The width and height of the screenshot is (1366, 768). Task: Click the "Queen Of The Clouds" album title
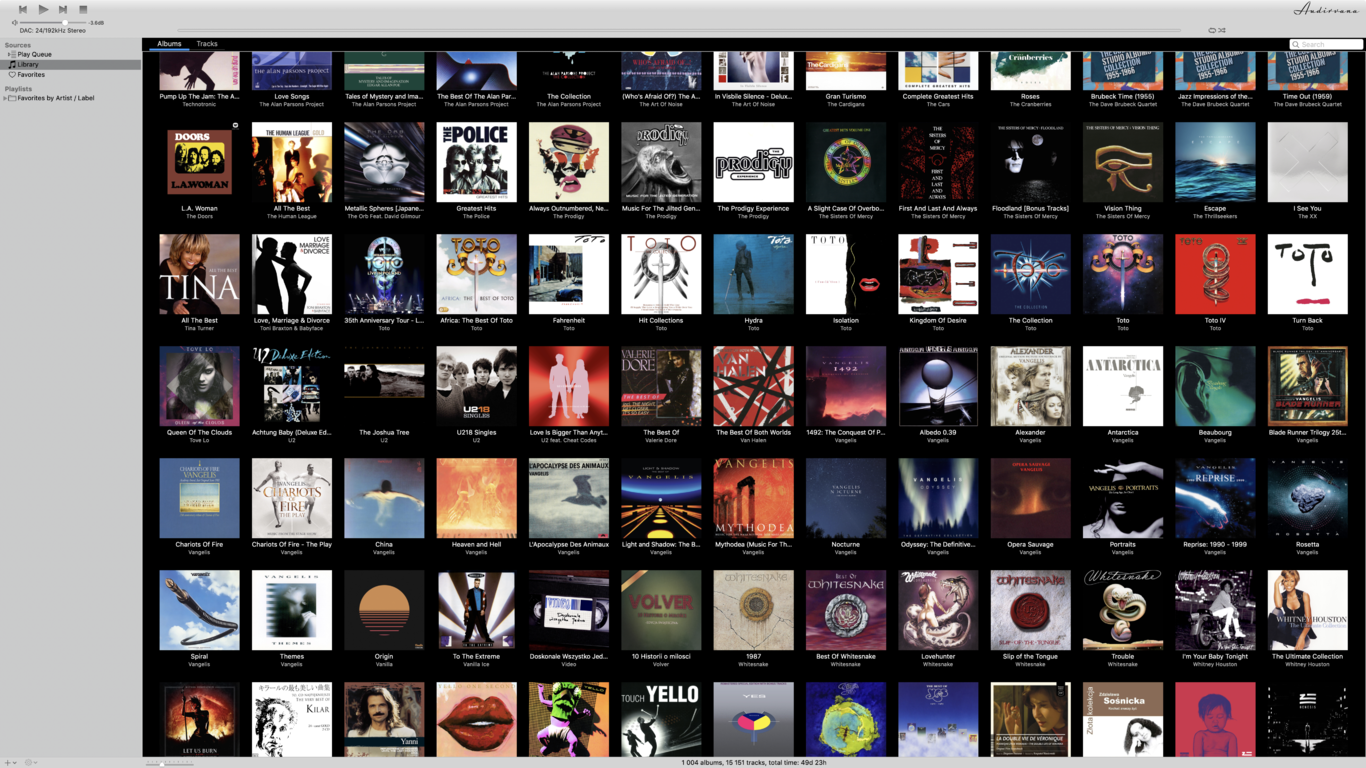(199, 433)
